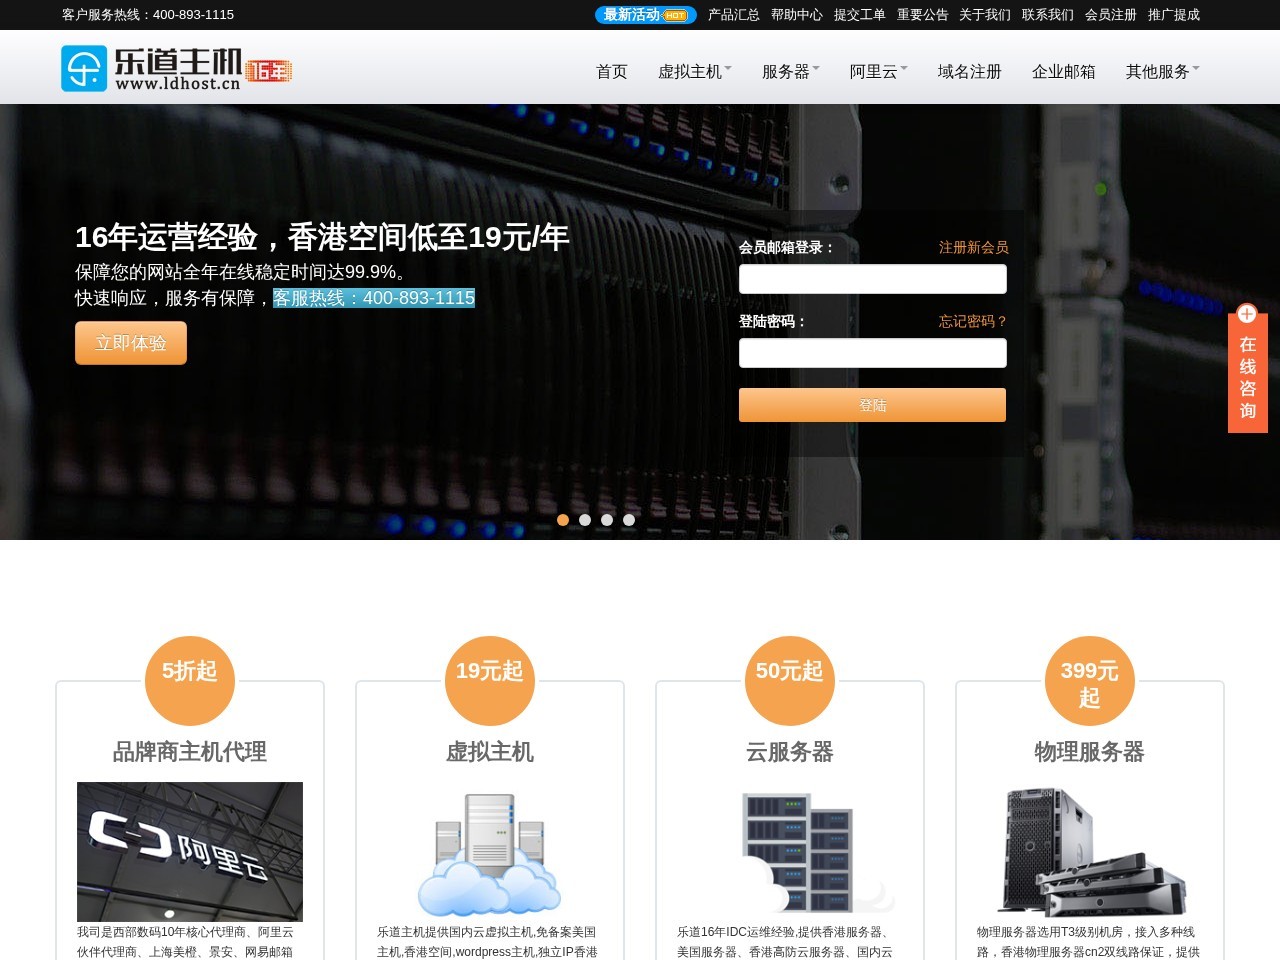The image size is (1280, 960).
Task: Expand the 其他服务 dropdown menu
Action: coord(1162,72)
